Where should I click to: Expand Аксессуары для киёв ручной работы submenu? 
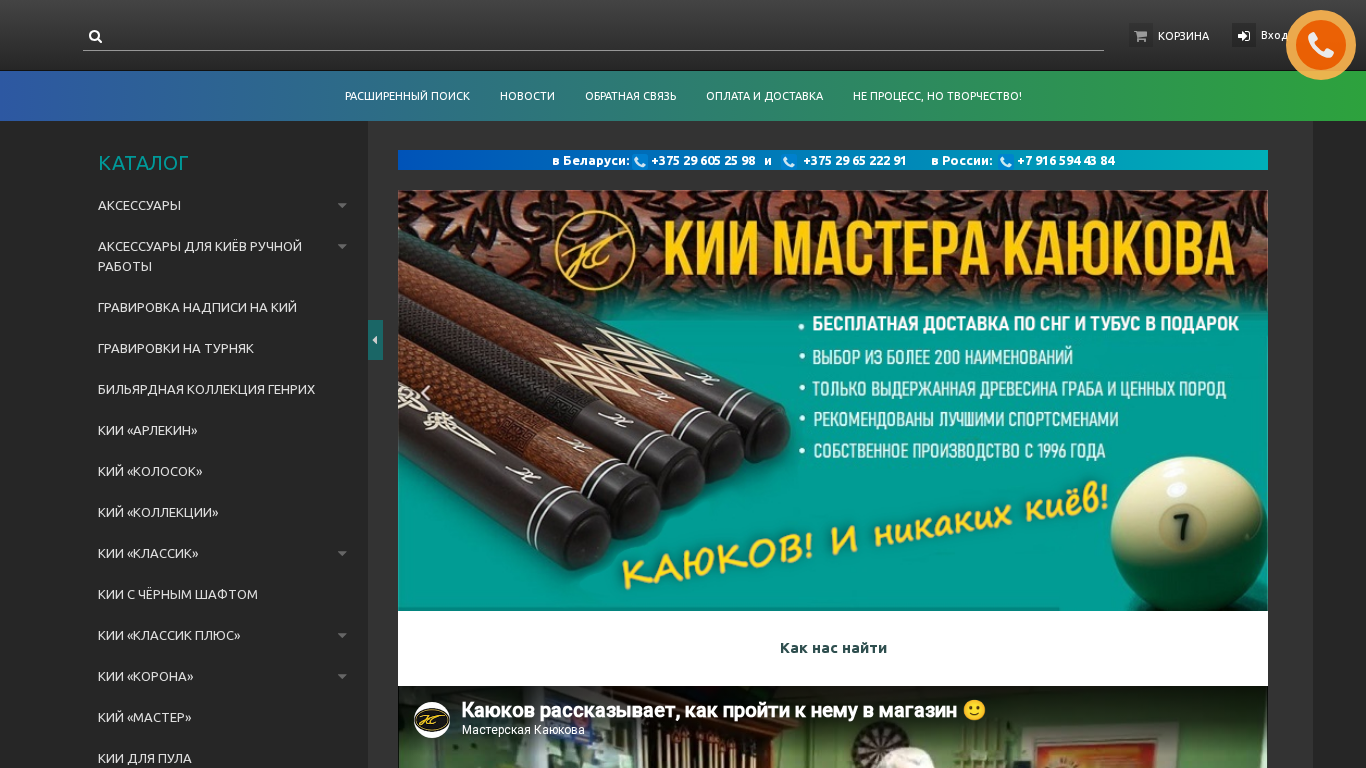tap(342, 247)
